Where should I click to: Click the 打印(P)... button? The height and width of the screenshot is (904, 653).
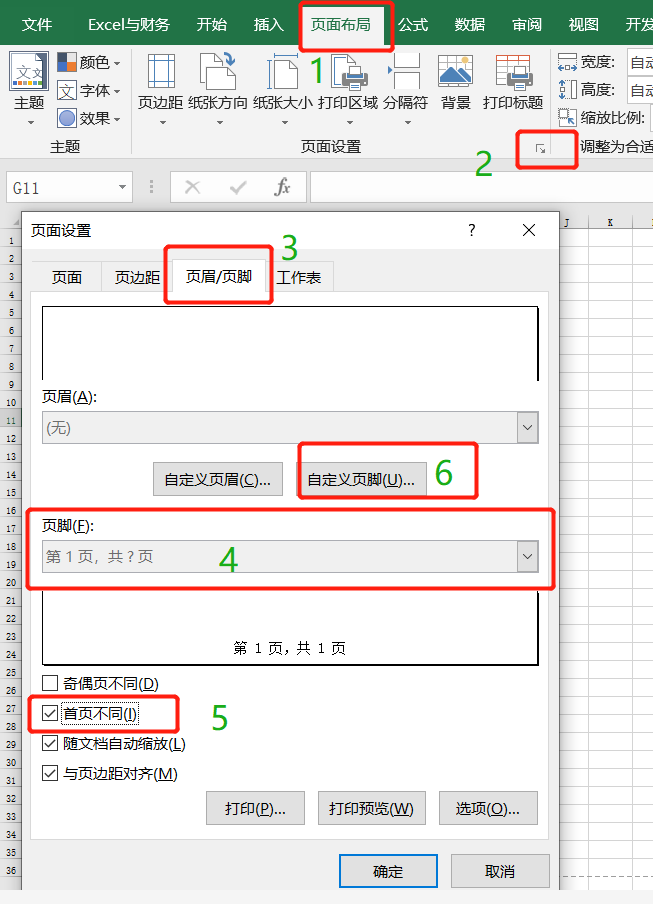255,808
